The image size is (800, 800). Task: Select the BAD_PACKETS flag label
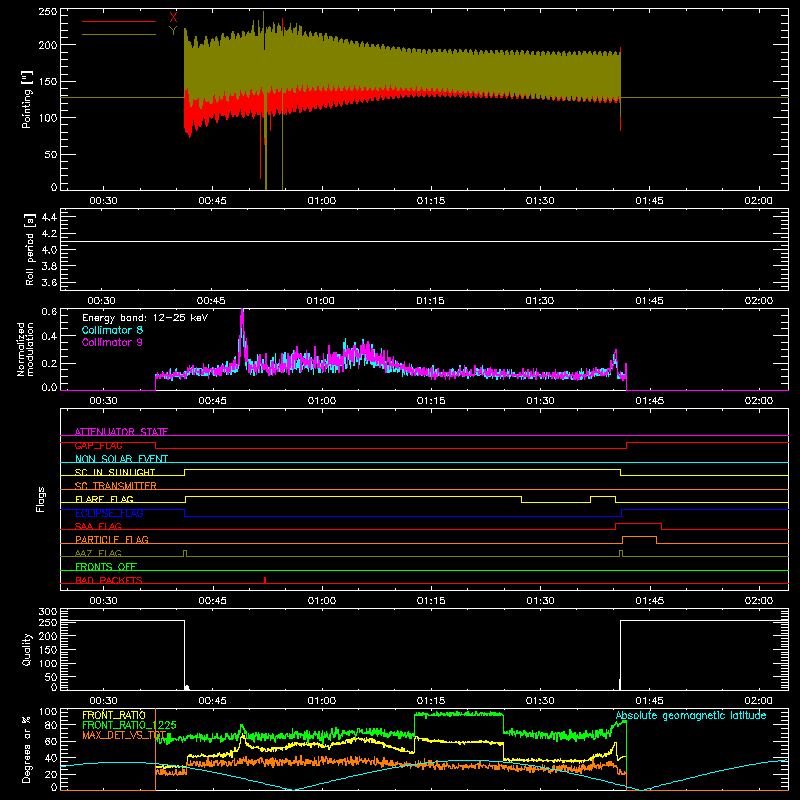point(109,580)
